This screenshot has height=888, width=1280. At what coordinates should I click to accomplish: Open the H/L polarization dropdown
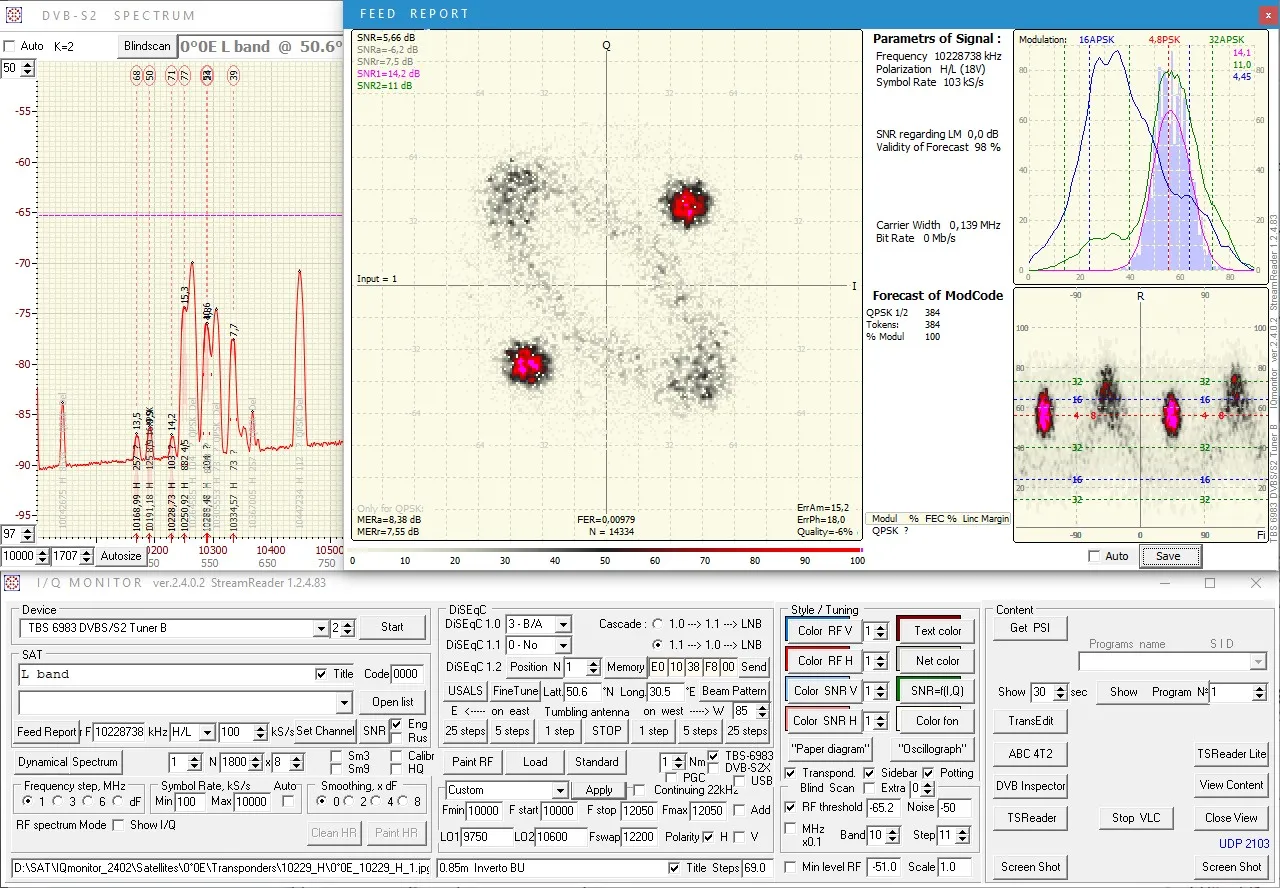pyautogui.click(x=207, y=732)
